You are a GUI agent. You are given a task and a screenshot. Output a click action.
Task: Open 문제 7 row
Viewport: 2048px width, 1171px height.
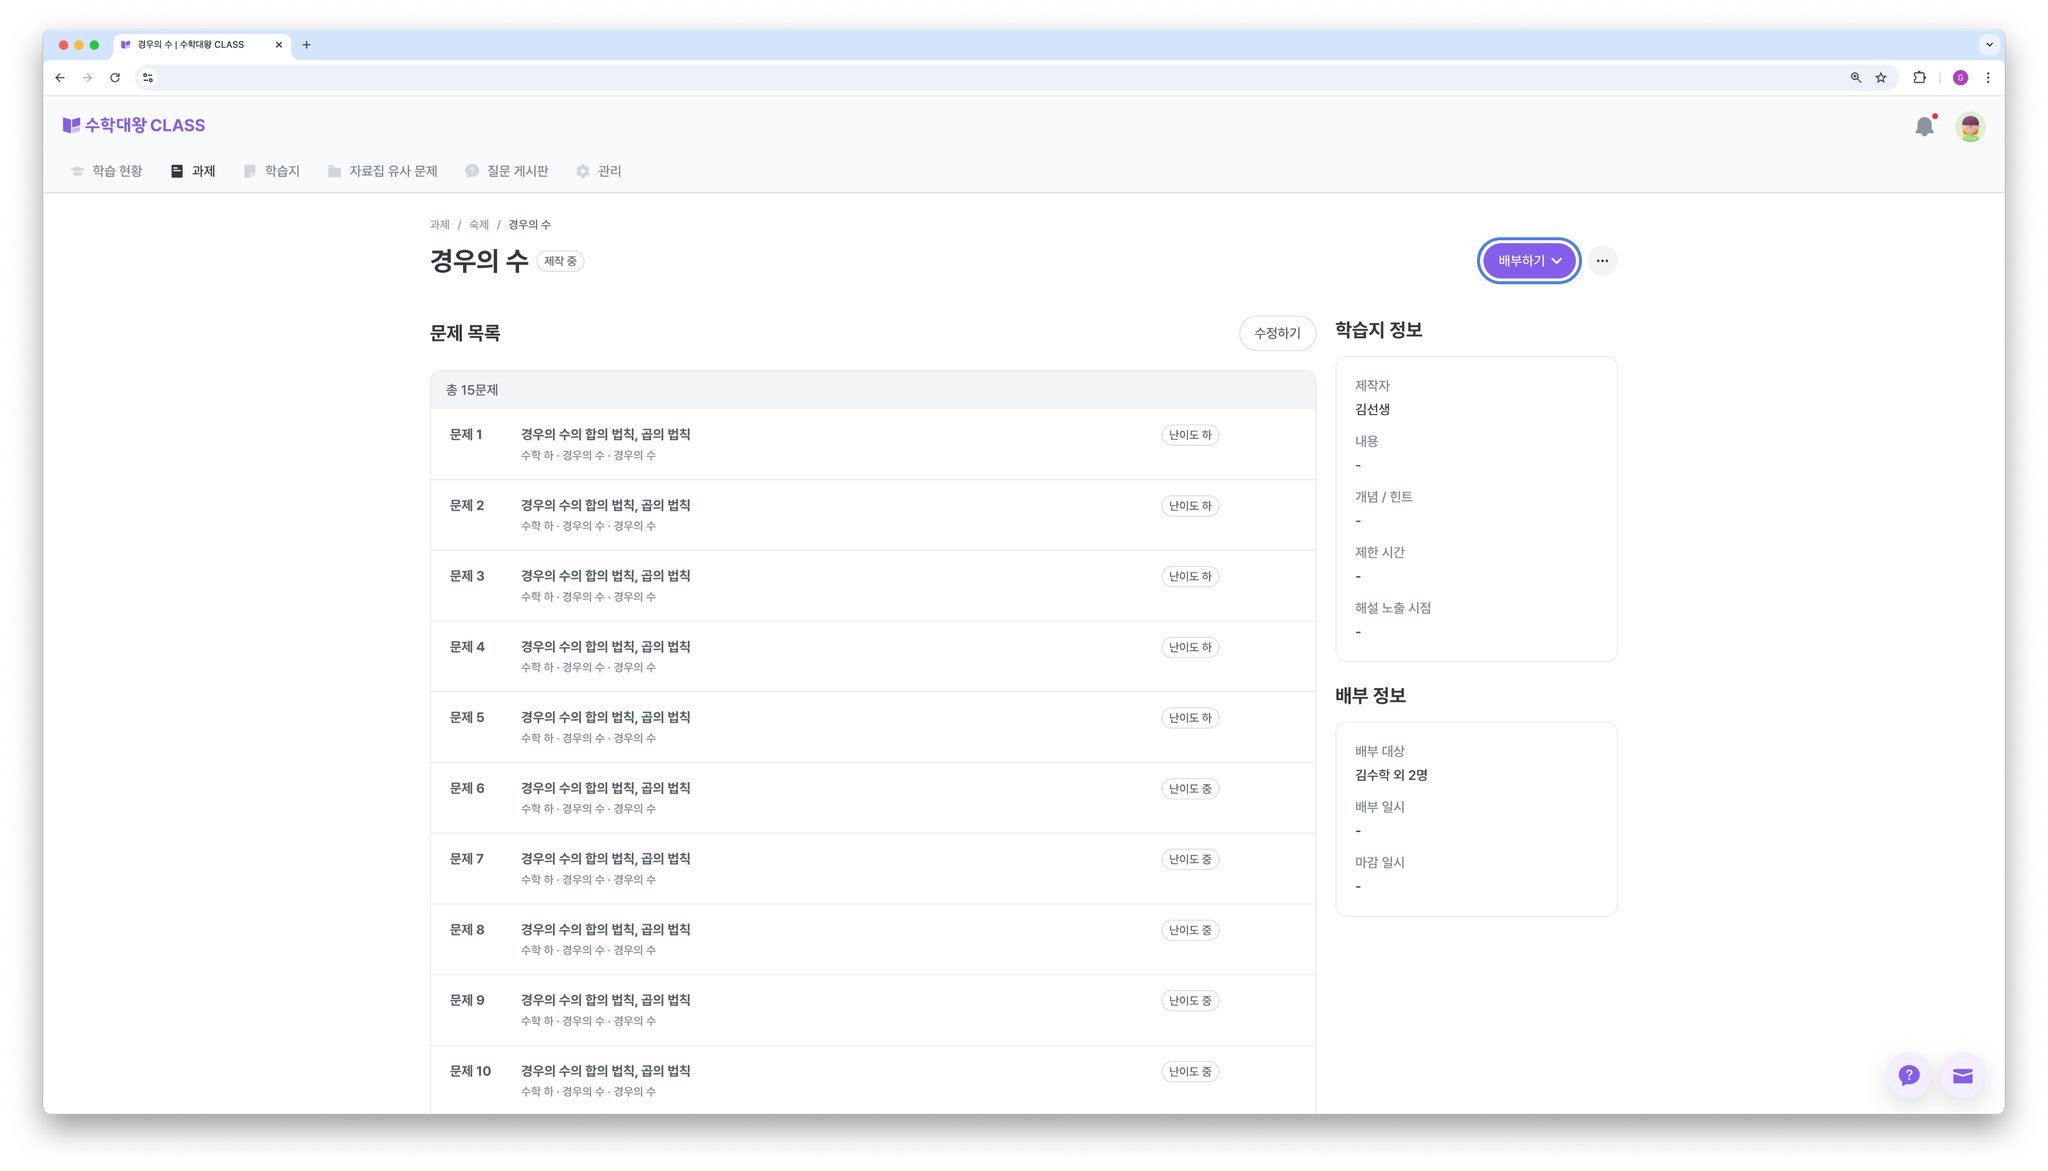(873, 869)
